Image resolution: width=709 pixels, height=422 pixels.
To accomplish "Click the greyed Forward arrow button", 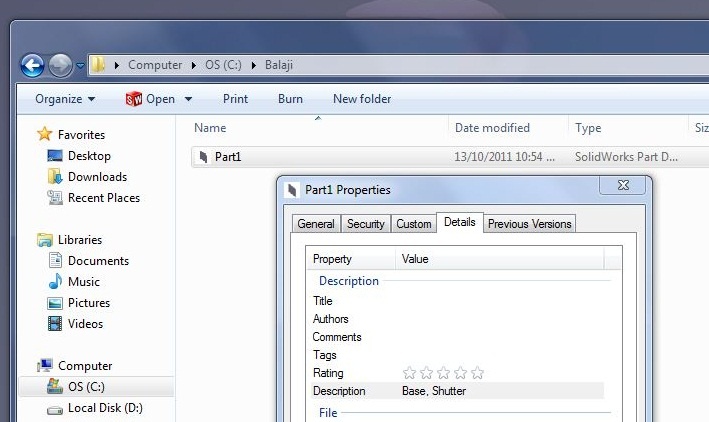I will tap(61, 66).
